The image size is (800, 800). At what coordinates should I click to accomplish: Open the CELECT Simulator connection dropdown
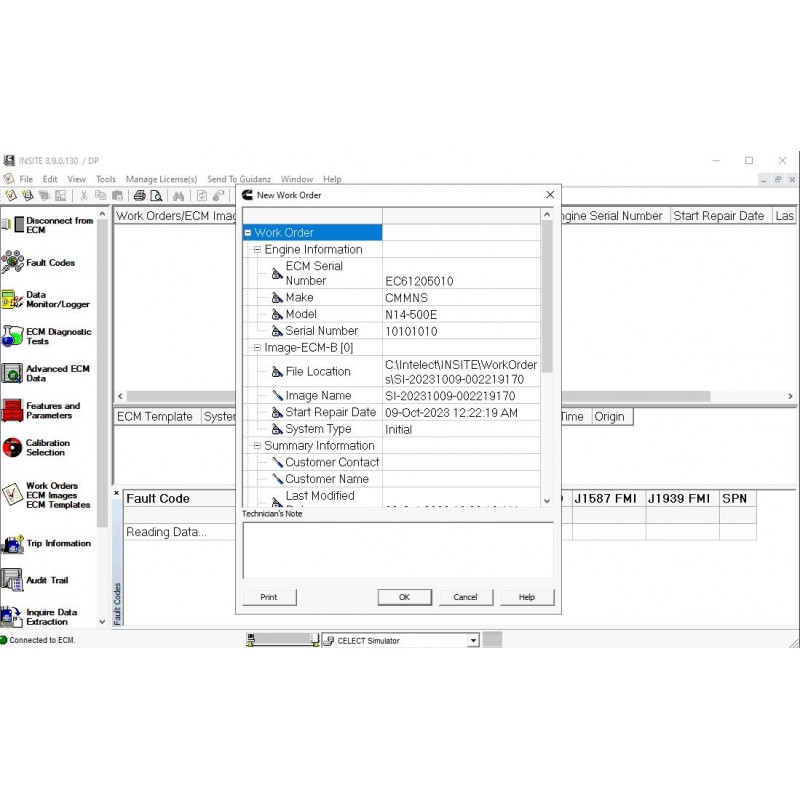point(473,640)
